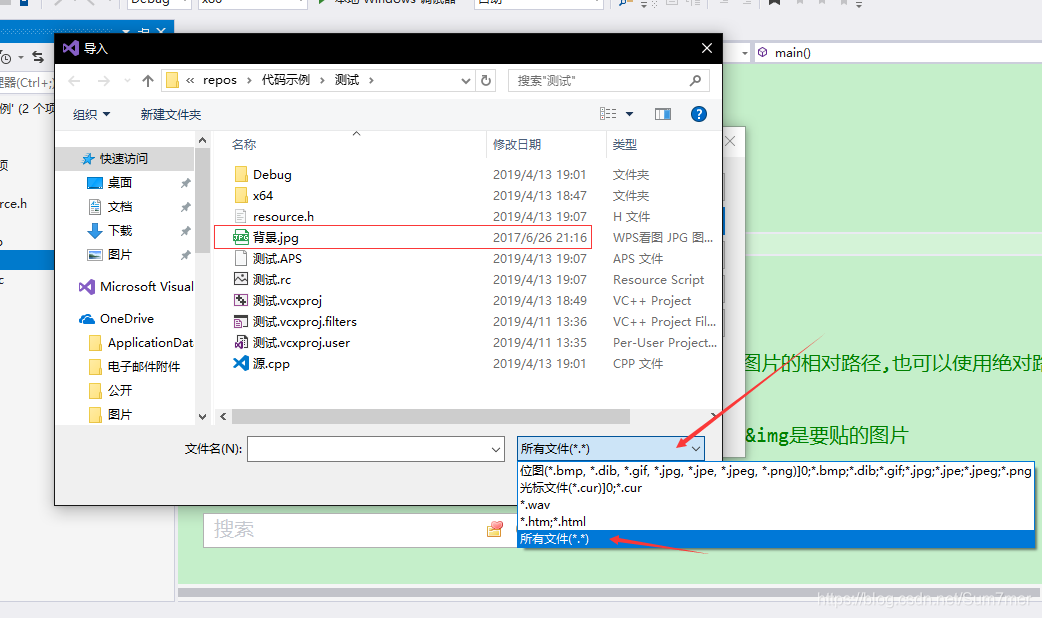Open main() function dropdown in editor

tap(897, 52)
